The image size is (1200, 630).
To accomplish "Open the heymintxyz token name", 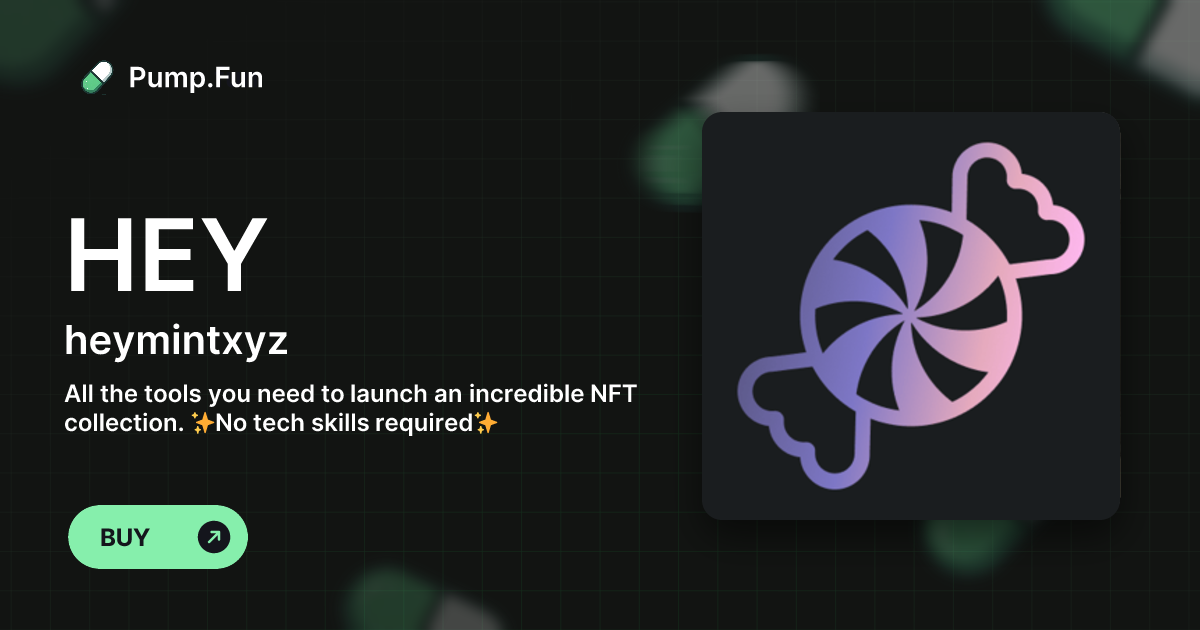I will (x=176, y=342).
